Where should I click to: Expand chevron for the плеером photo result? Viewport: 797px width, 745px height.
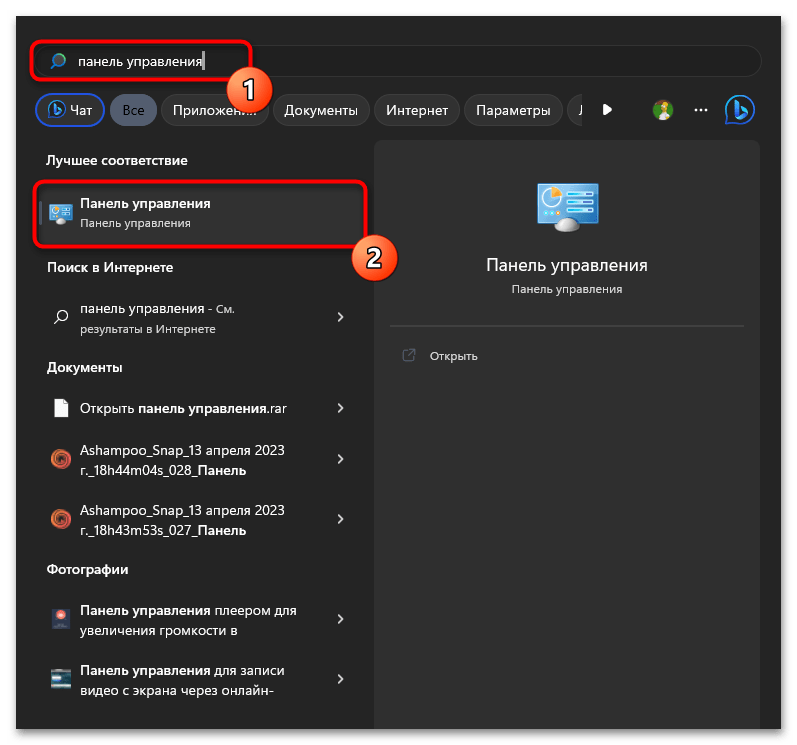pyautogui.click(x=341, y=619)
